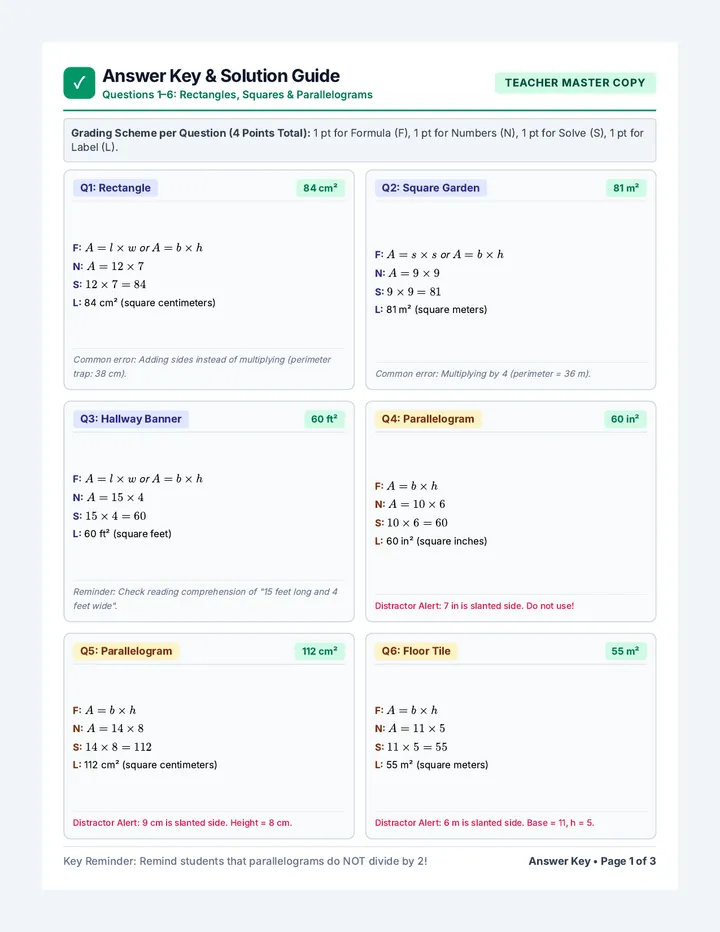Select the Q6: Floor Tile label
Viewport: 720px width, 932px height.
(416, 651)
